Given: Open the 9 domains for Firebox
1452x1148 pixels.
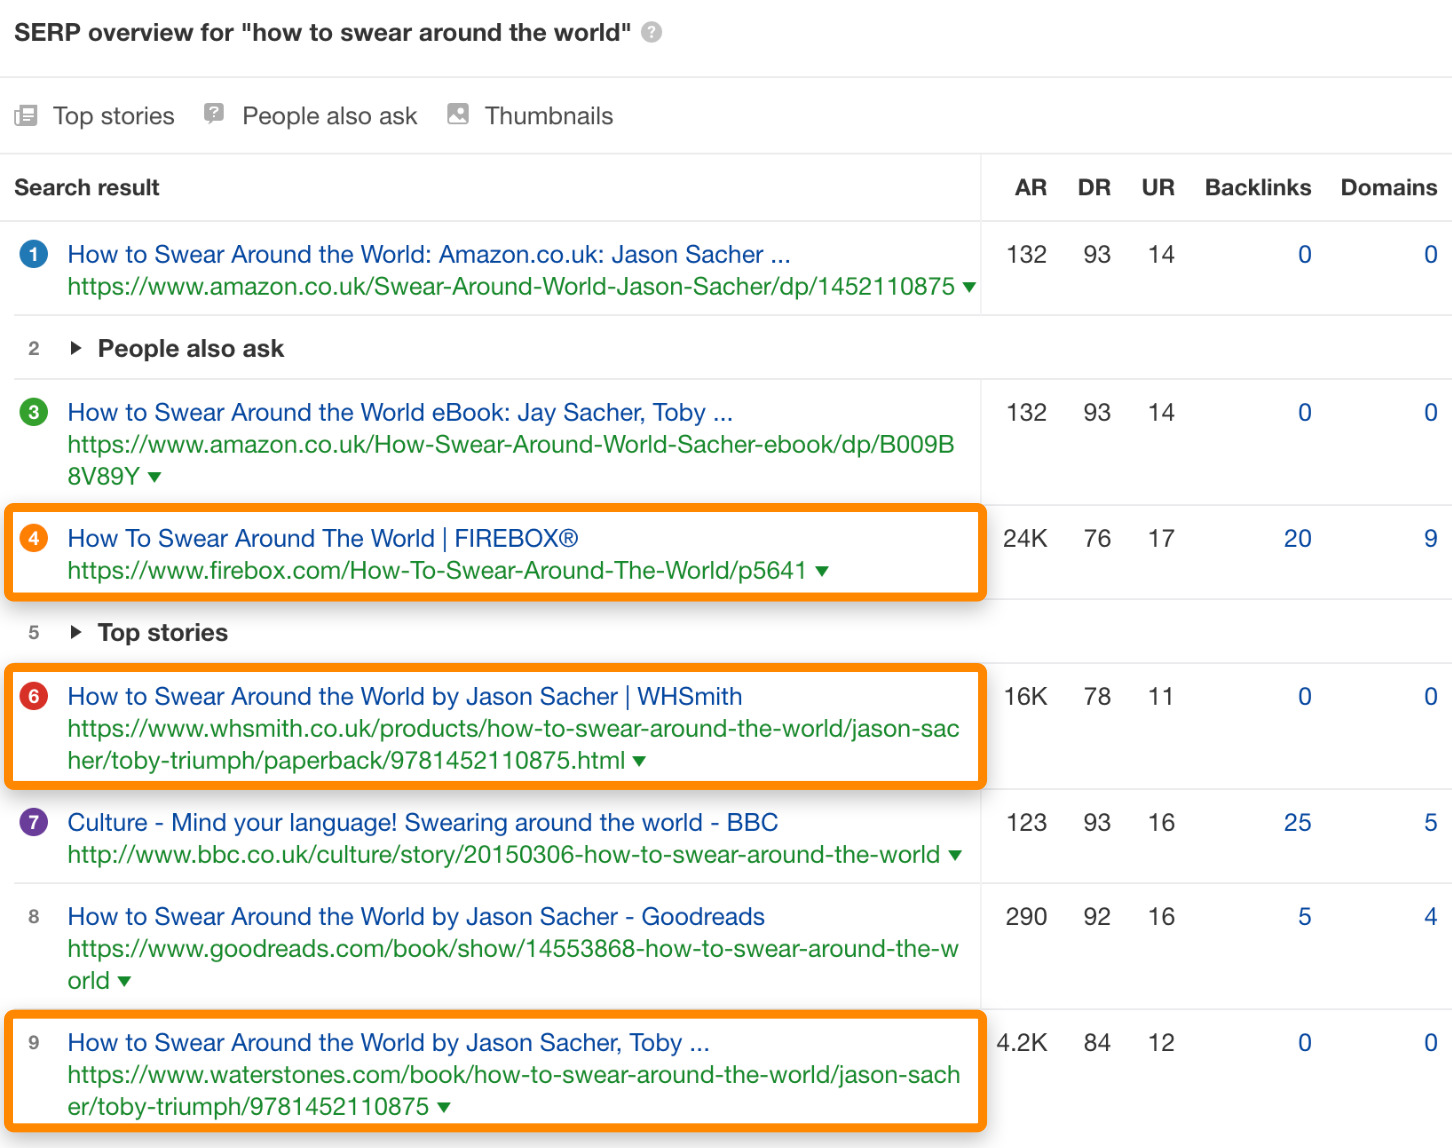Looking at the screenshot, I should (x=1431, y=538).
